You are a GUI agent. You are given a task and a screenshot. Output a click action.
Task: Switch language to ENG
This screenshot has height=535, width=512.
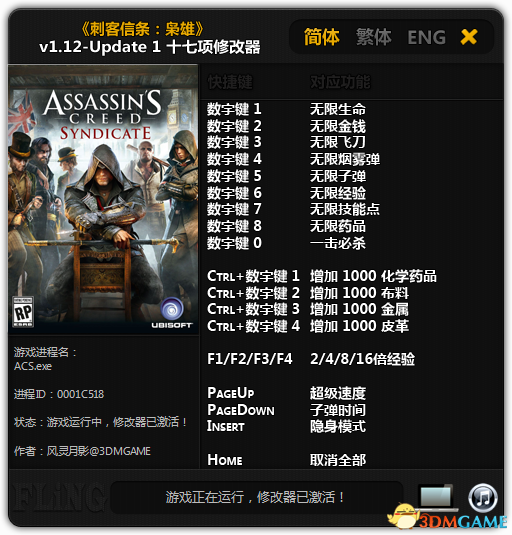point(426,37)
